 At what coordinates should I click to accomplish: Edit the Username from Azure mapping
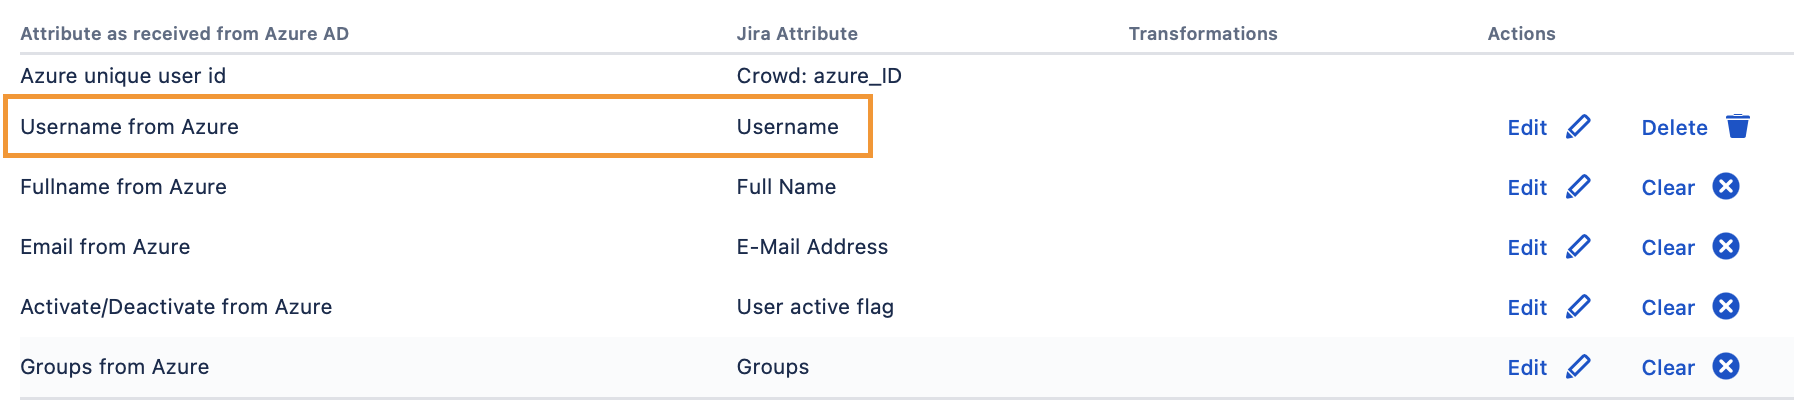[x=1527, y=128]
